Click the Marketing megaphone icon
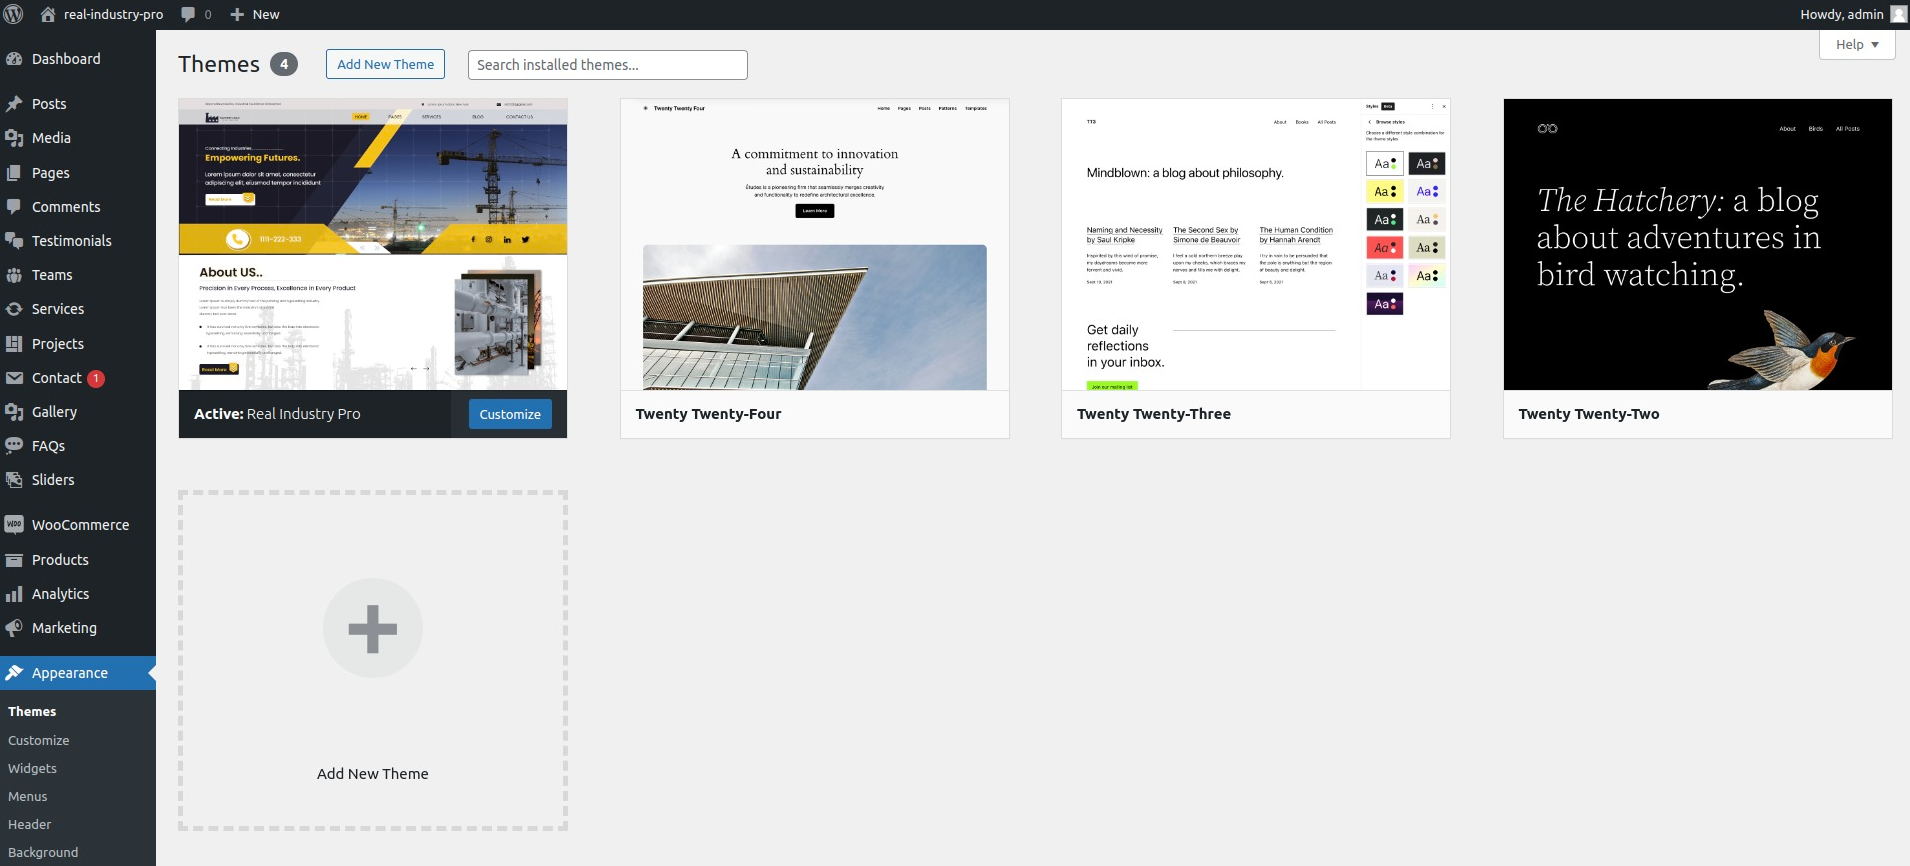The image size is (1910, 866). point(14,628)
